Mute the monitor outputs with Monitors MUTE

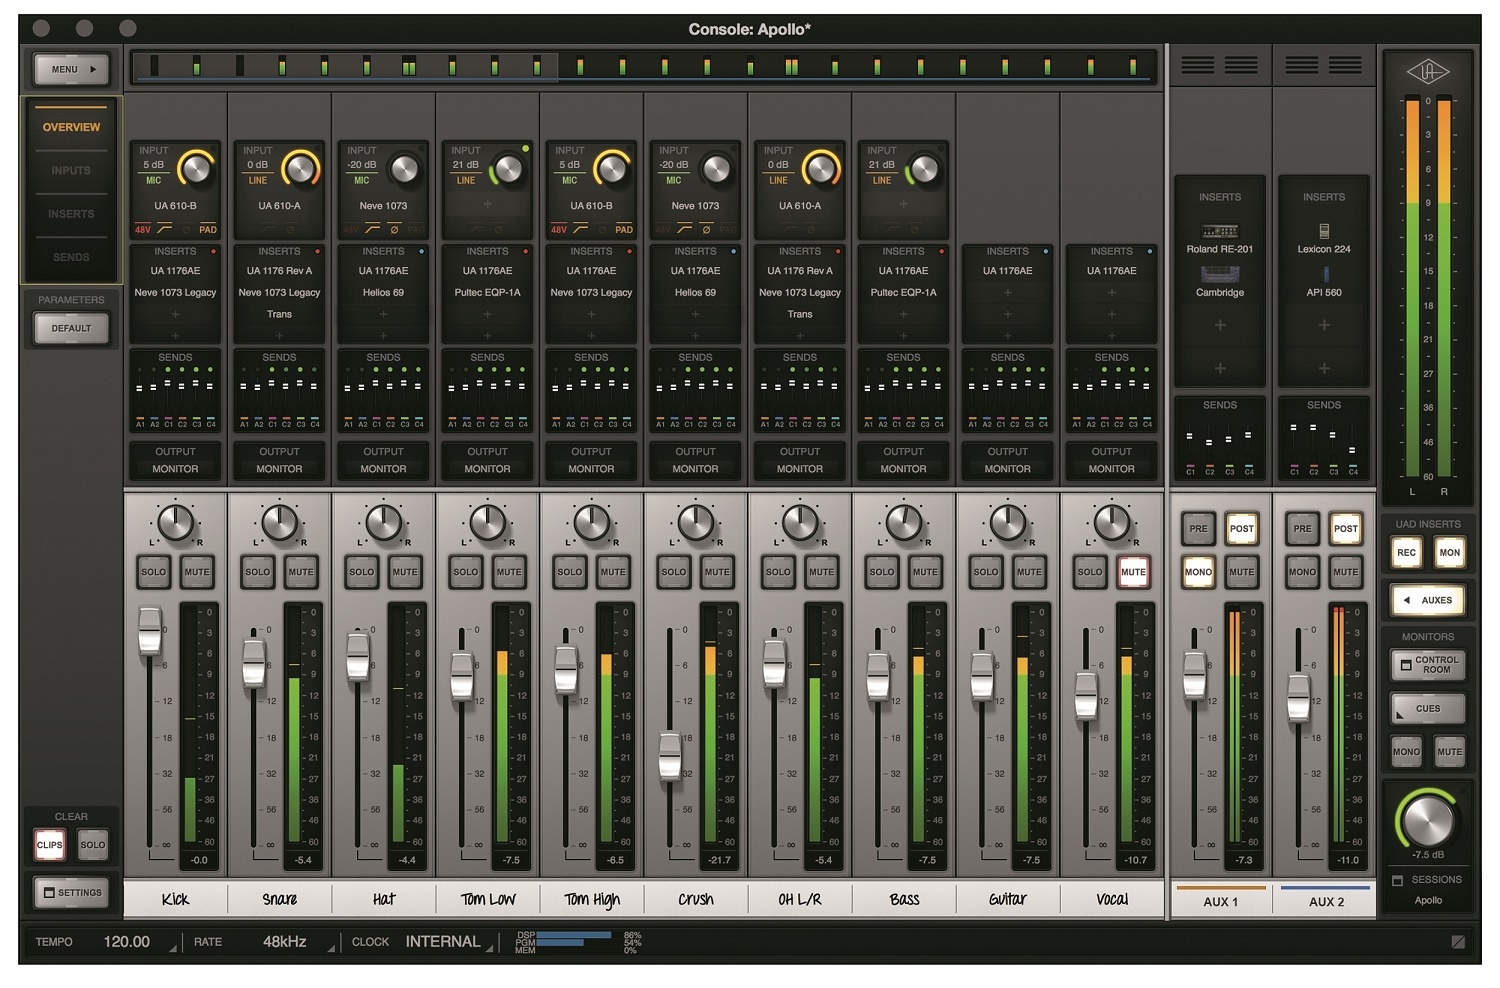(x=1449, y=752)
